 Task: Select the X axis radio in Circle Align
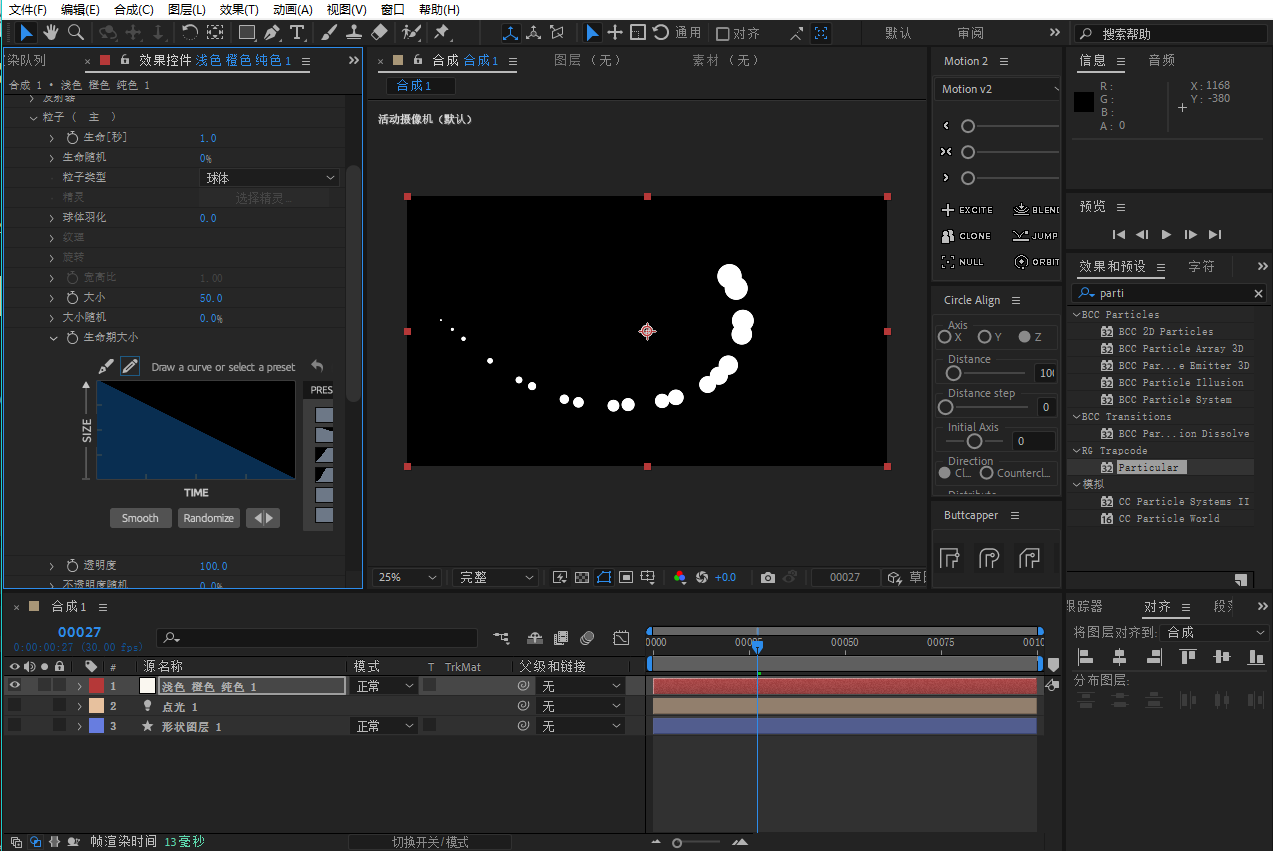coord(945,337)
